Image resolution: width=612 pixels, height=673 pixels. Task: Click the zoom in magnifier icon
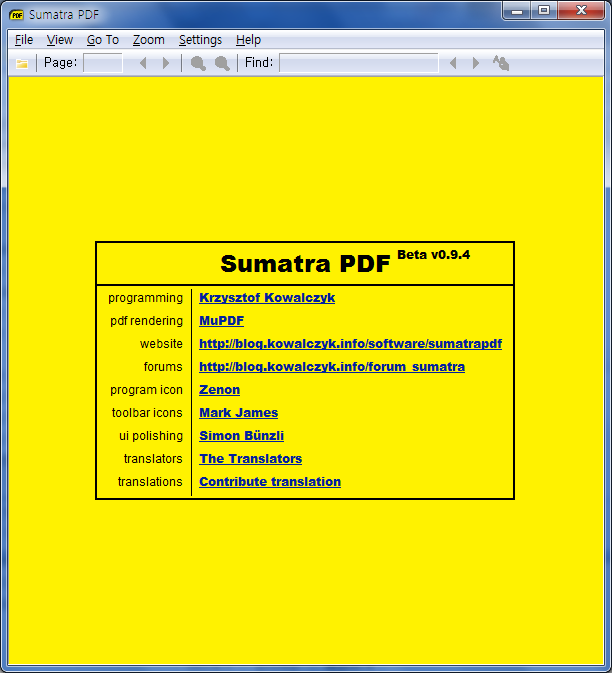pyautogui.click(x=222, y=64)
